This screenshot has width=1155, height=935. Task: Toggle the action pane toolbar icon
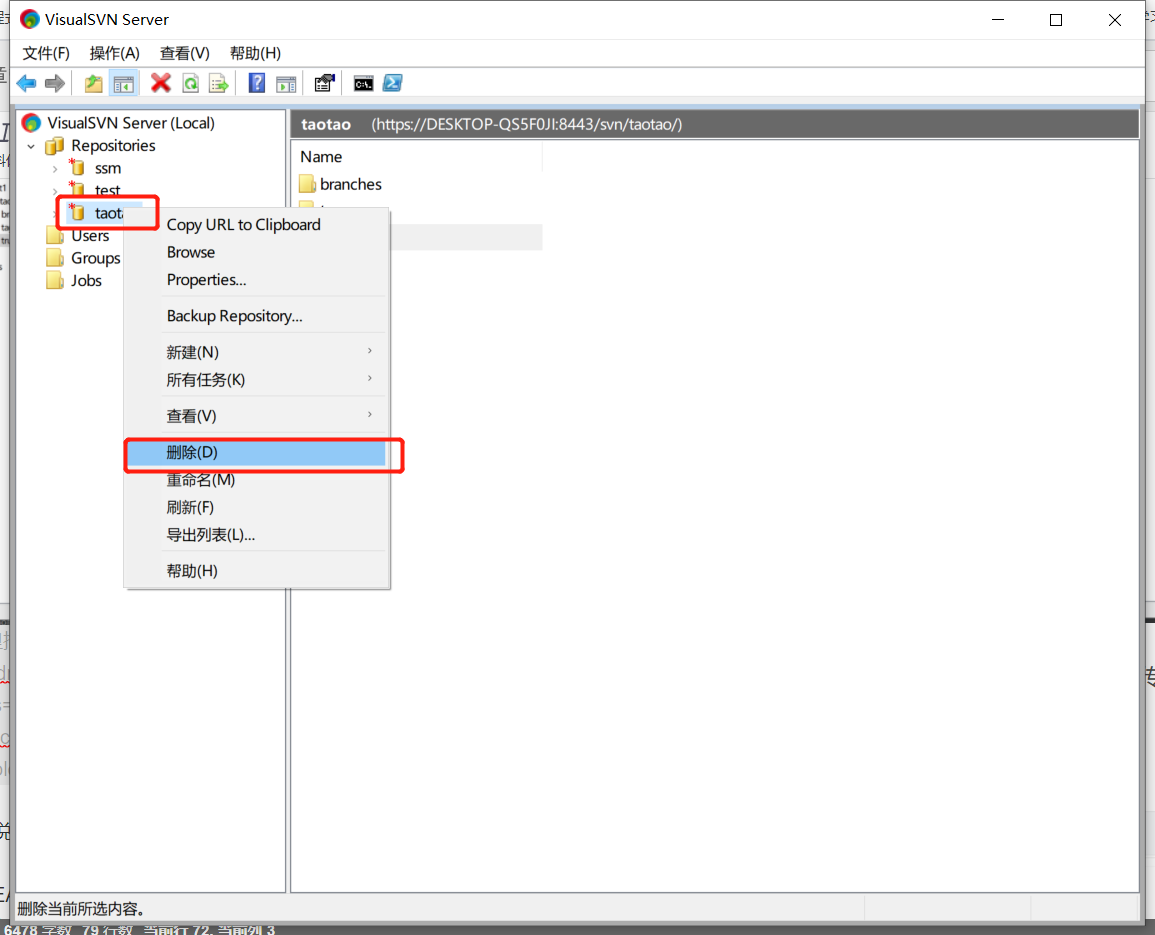[286, 83]
